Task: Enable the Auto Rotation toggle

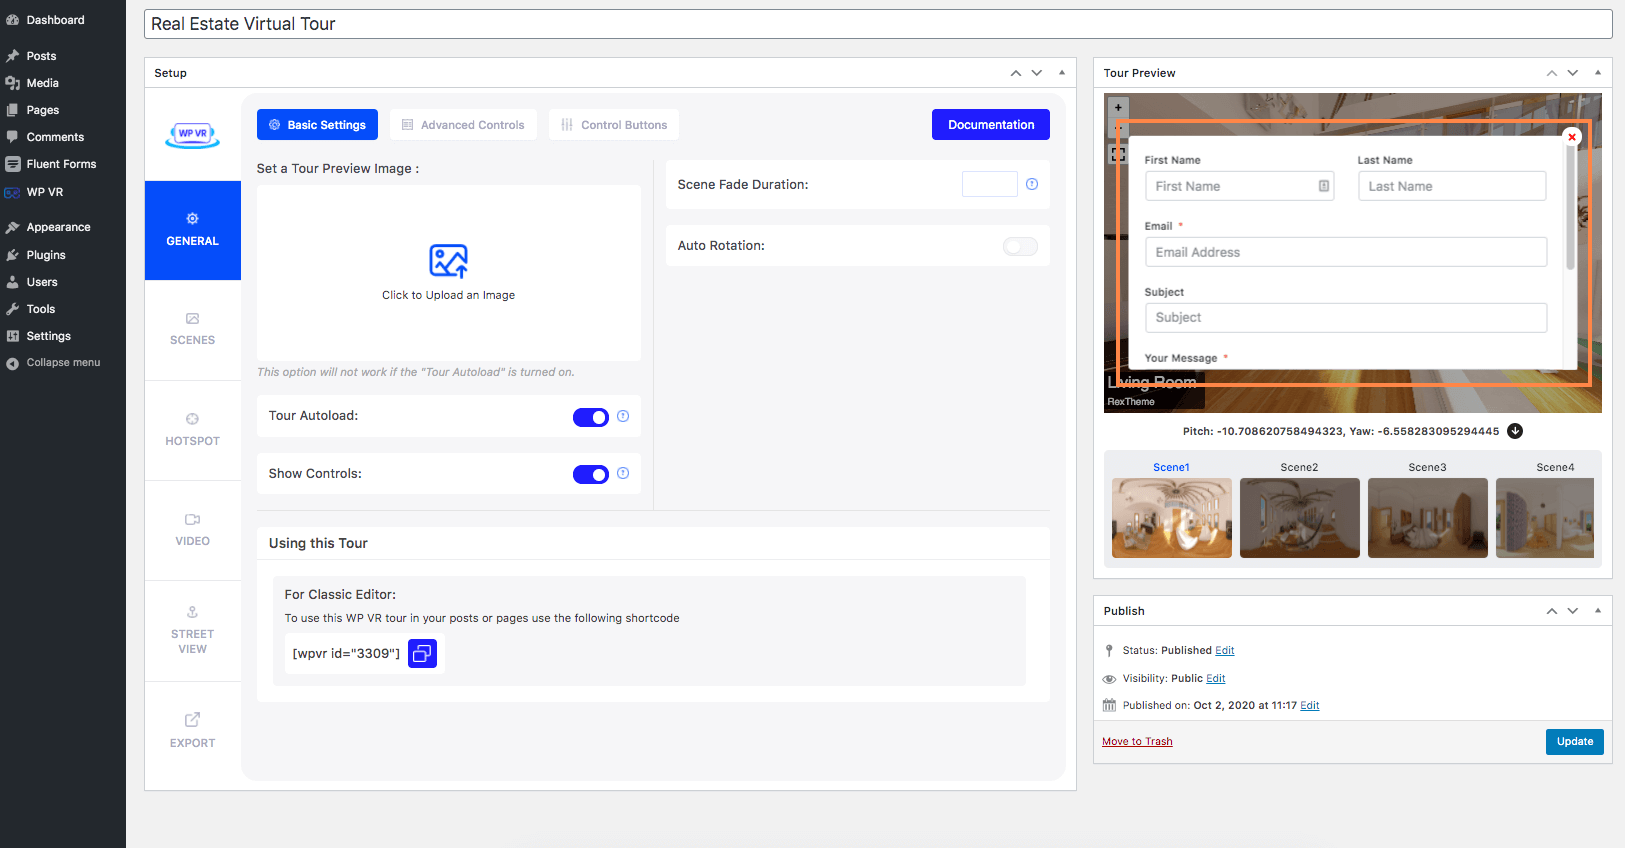Action: coord(1020,247)
